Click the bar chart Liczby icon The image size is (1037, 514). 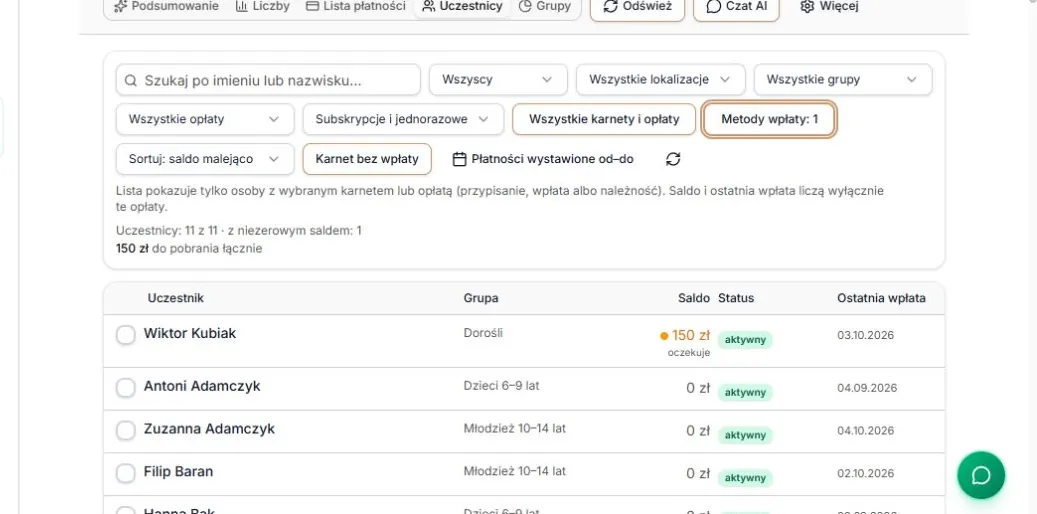pyautogui.click(x=241, y=7)
